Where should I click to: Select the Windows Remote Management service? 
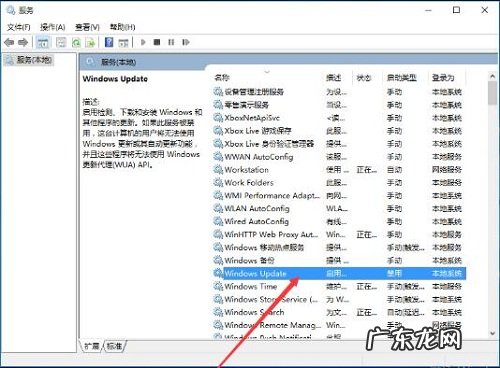(x=273, y=325)
